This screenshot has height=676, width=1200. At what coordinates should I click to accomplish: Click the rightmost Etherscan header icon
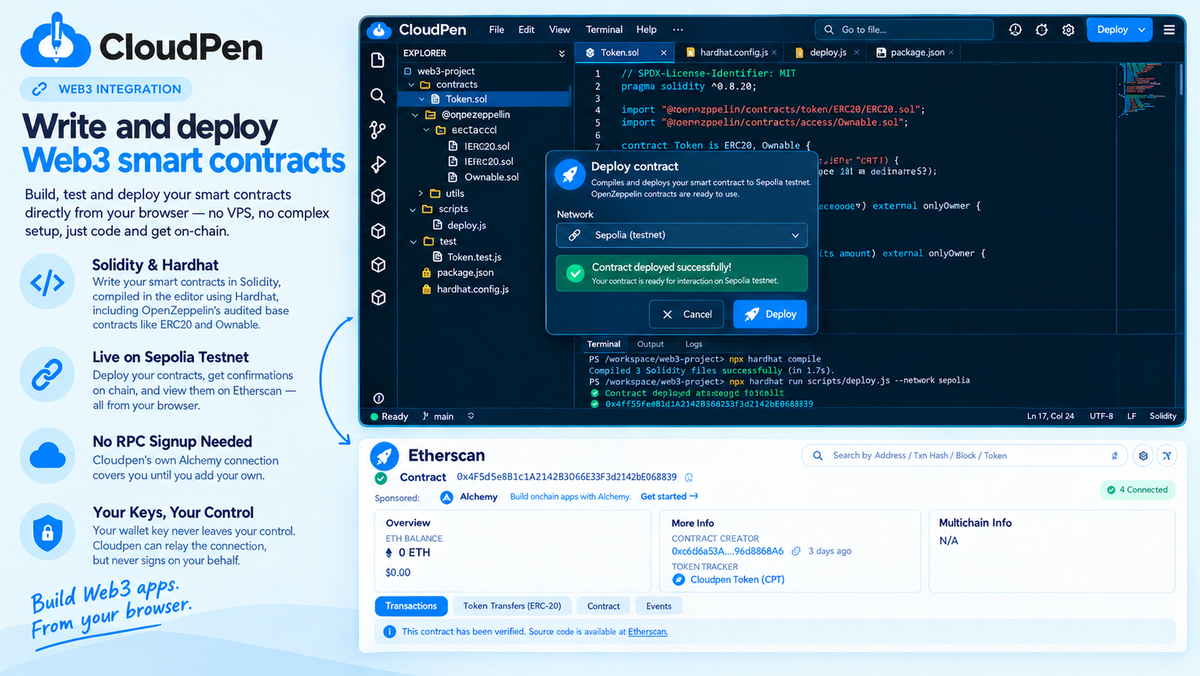pos(1166,456)
